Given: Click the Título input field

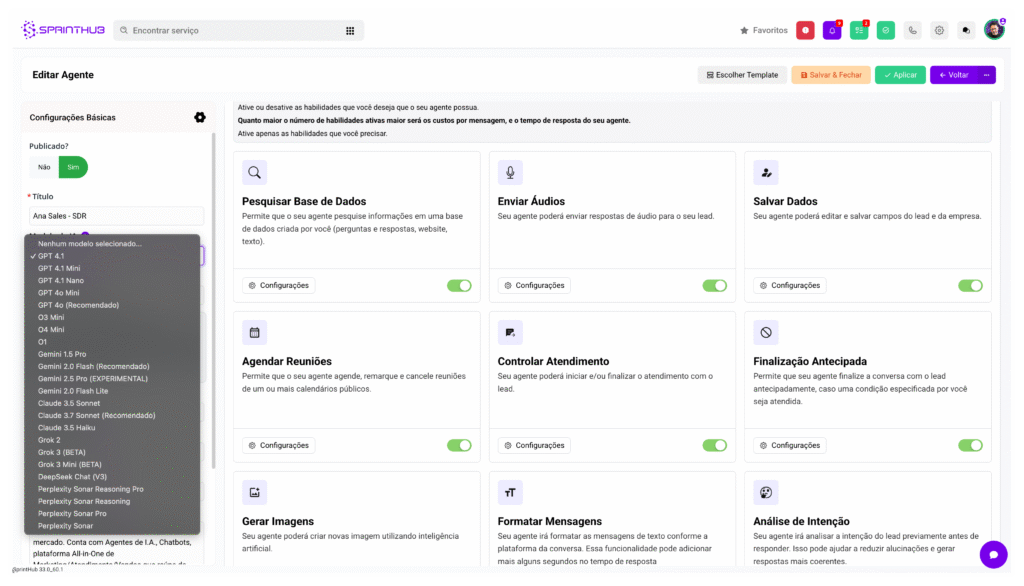Looking at the screenshot, I should coord(116,215).
